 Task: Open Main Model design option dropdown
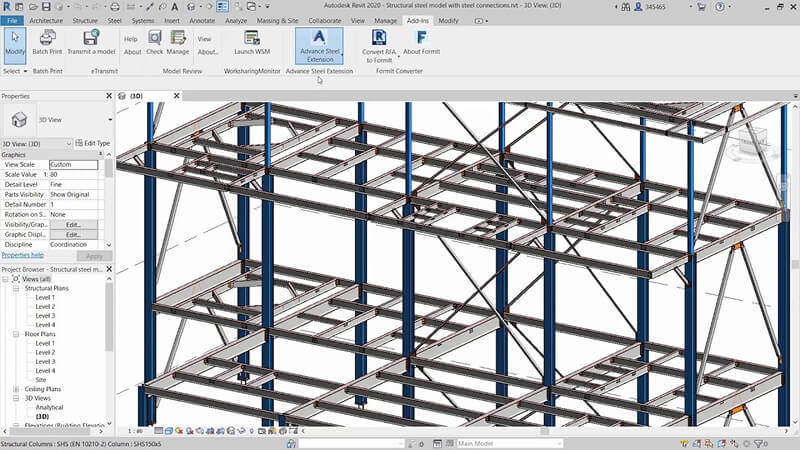click(559, 444)
